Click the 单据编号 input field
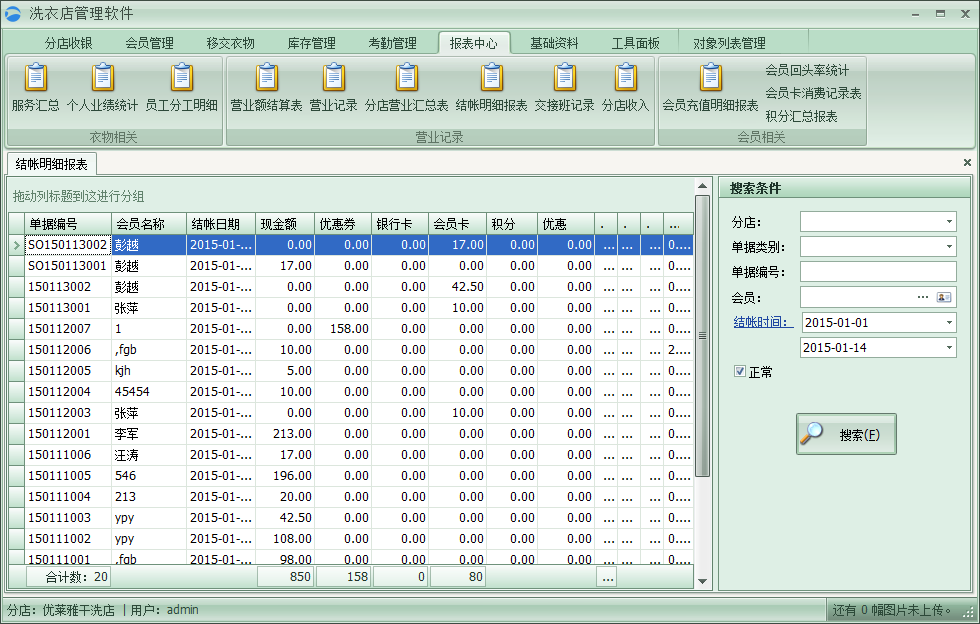Image resolution: width=980 pixels, height=624 pixels. pos(878,271)
